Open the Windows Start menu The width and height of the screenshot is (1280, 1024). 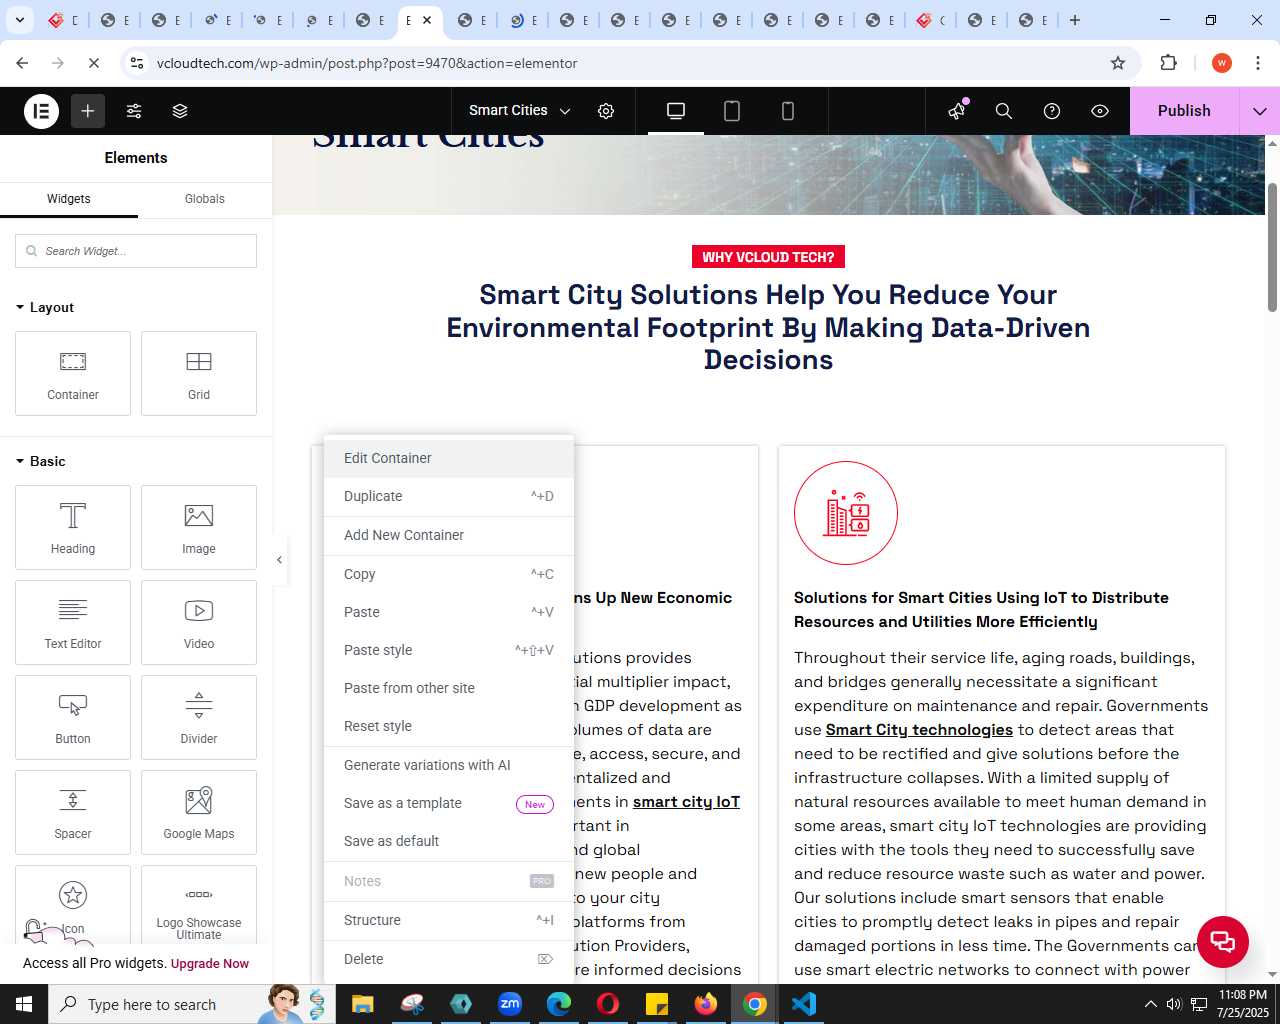click(x=24, y=1004)
